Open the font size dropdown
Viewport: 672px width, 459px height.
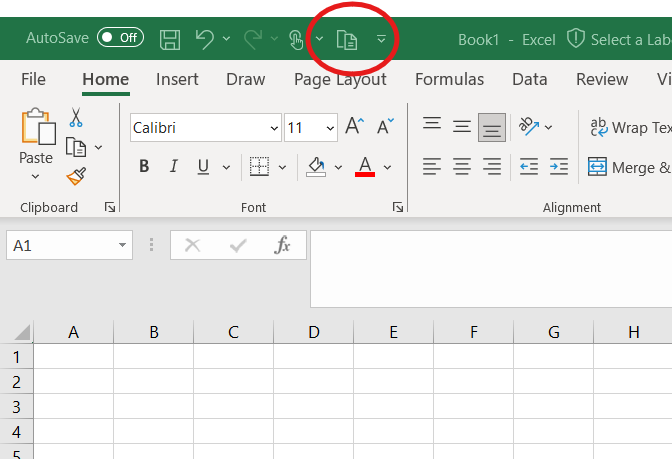click(x=331, y=128)
